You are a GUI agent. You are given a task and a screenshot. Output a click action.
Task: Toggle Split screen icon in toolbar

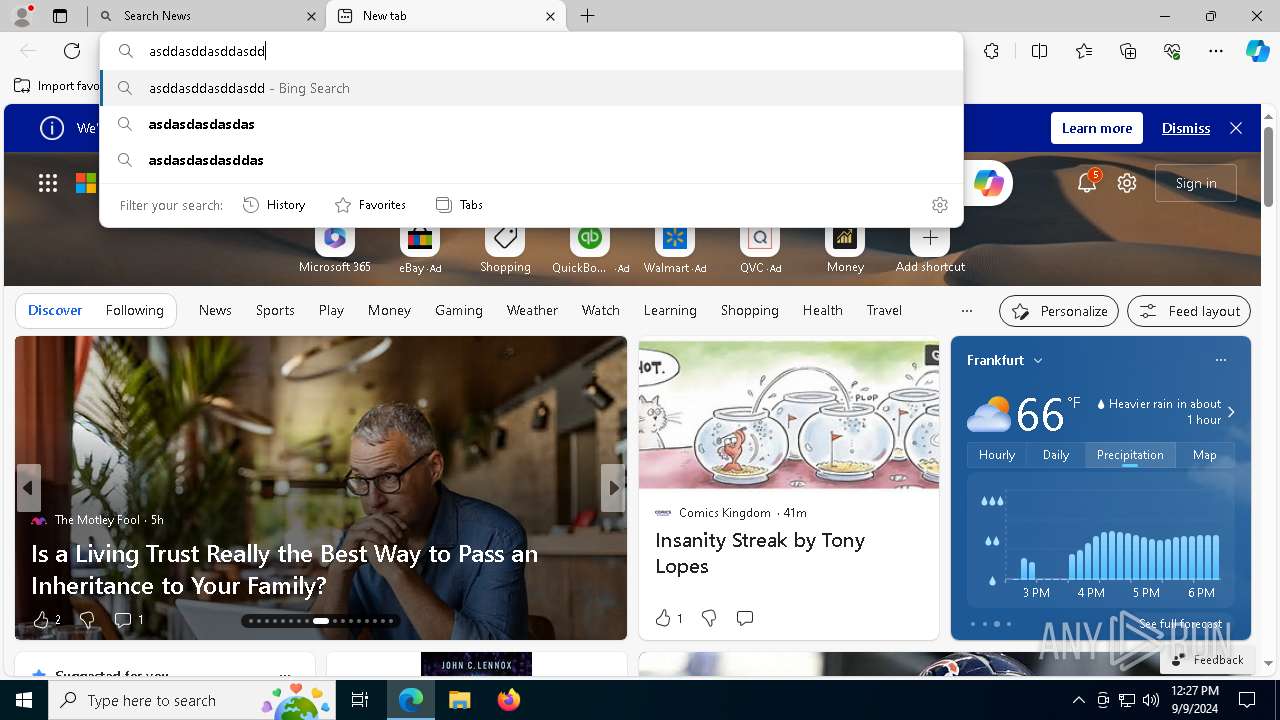tap(1039, 51)
